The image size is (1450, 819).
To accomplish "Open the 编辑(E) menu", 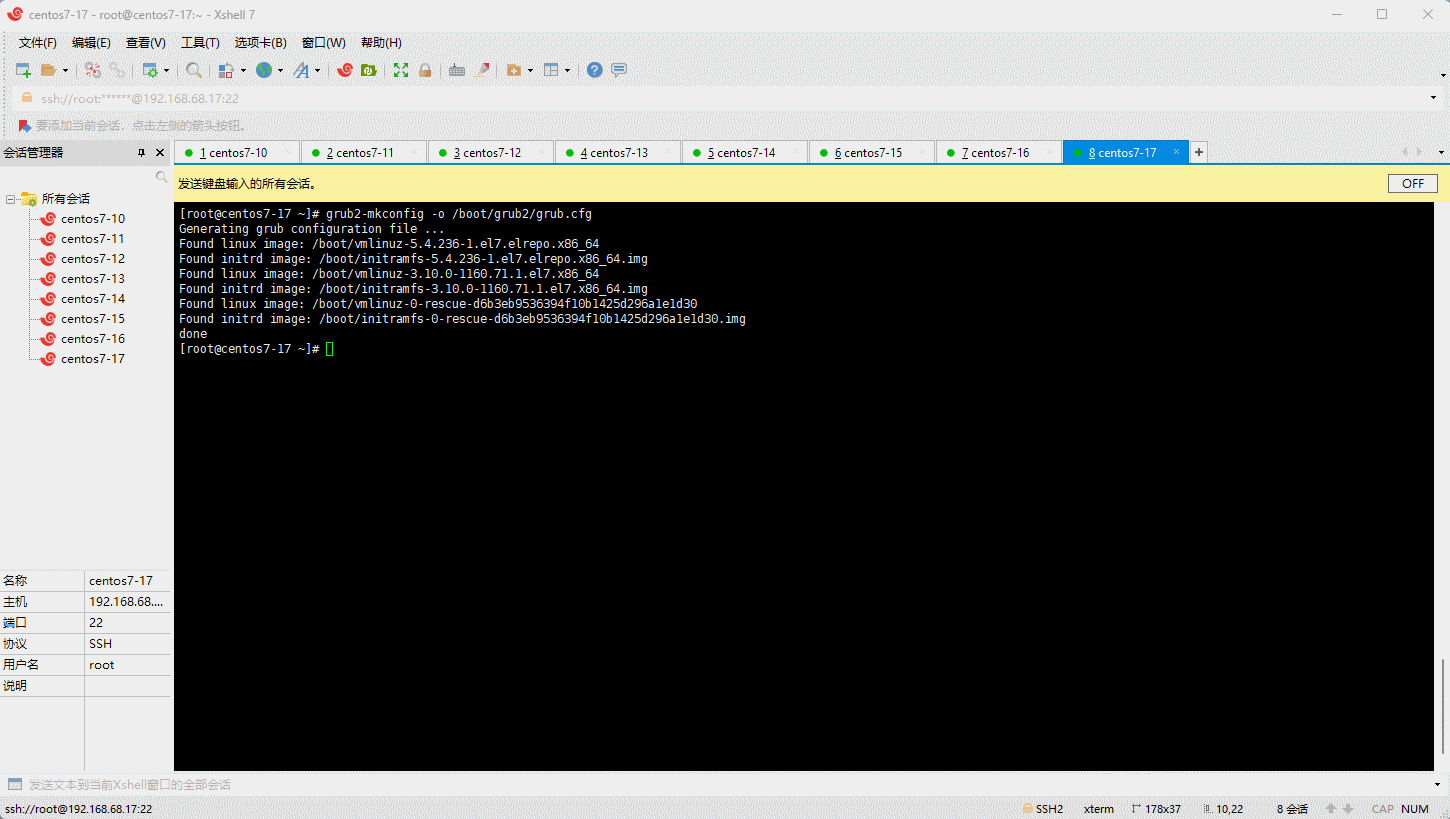I will (x=91, y=43).
